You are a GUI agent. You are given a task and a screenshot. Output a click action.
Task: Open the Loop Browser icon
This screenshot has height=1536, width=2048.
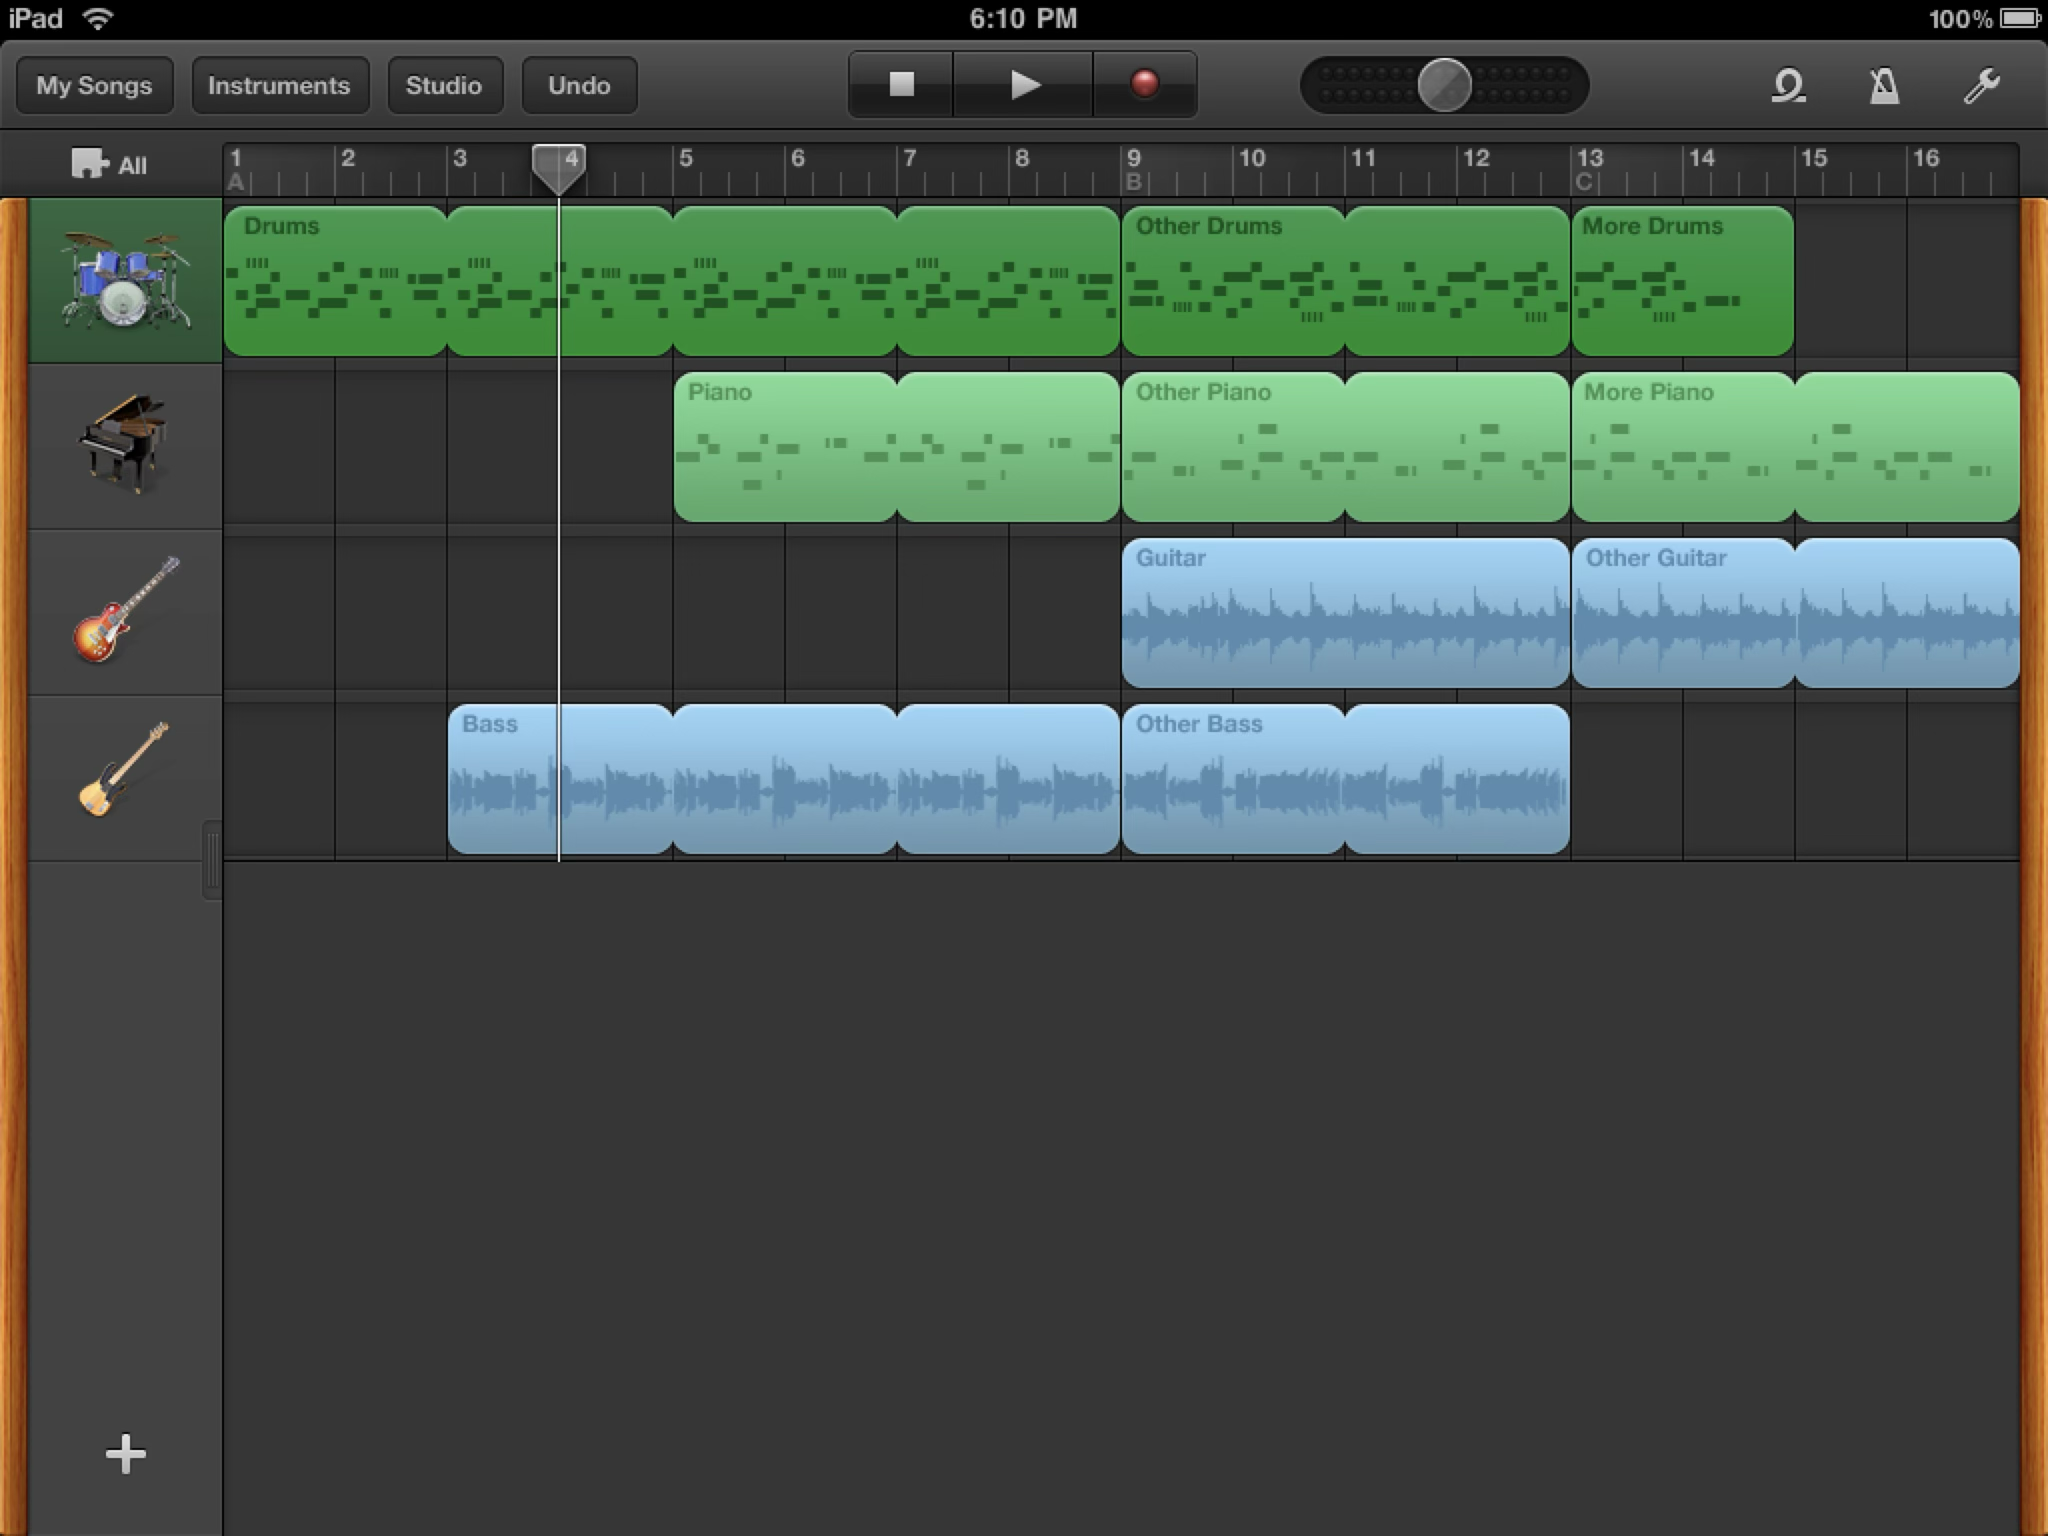tap(1788, 86)
